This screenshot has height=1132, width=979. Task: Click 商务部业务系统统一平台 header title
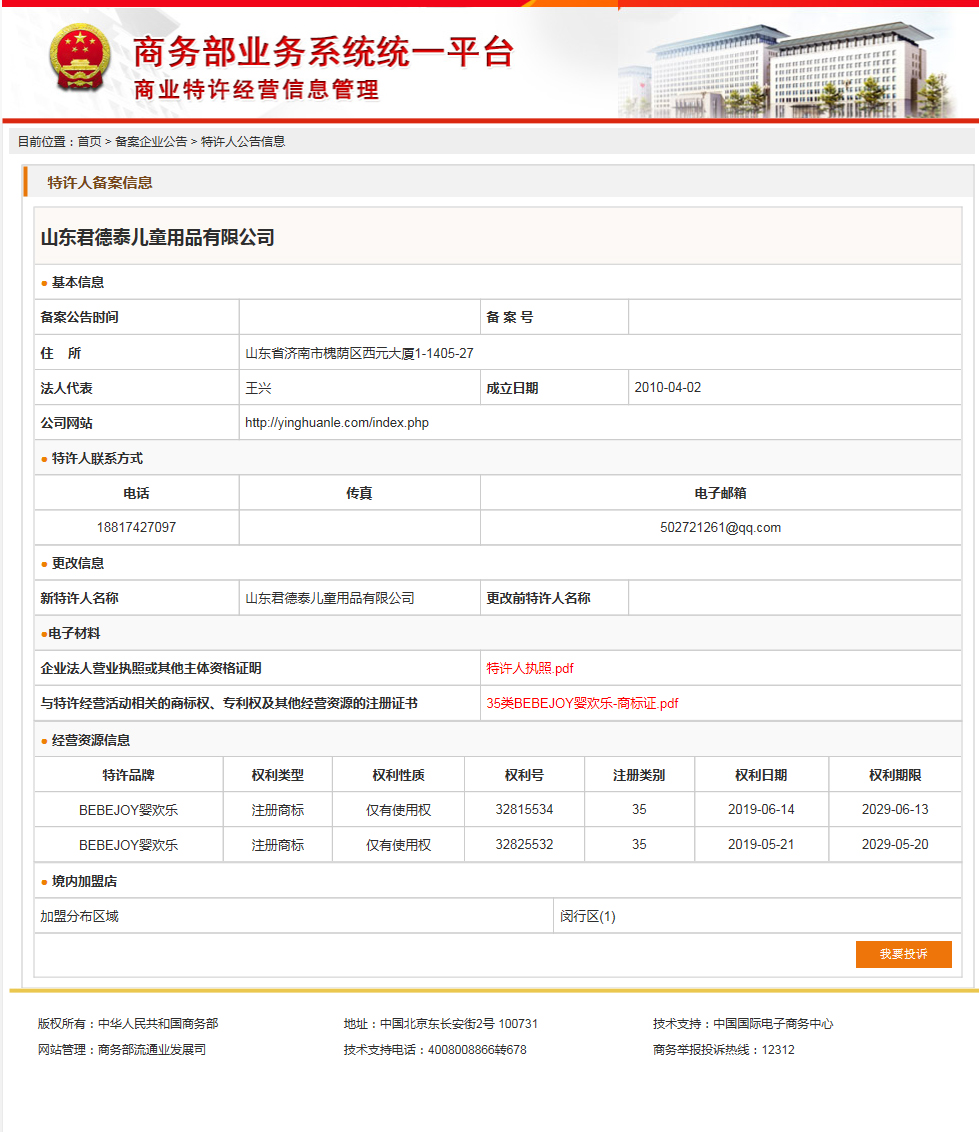pyautogui.click(x=323, y=52)
